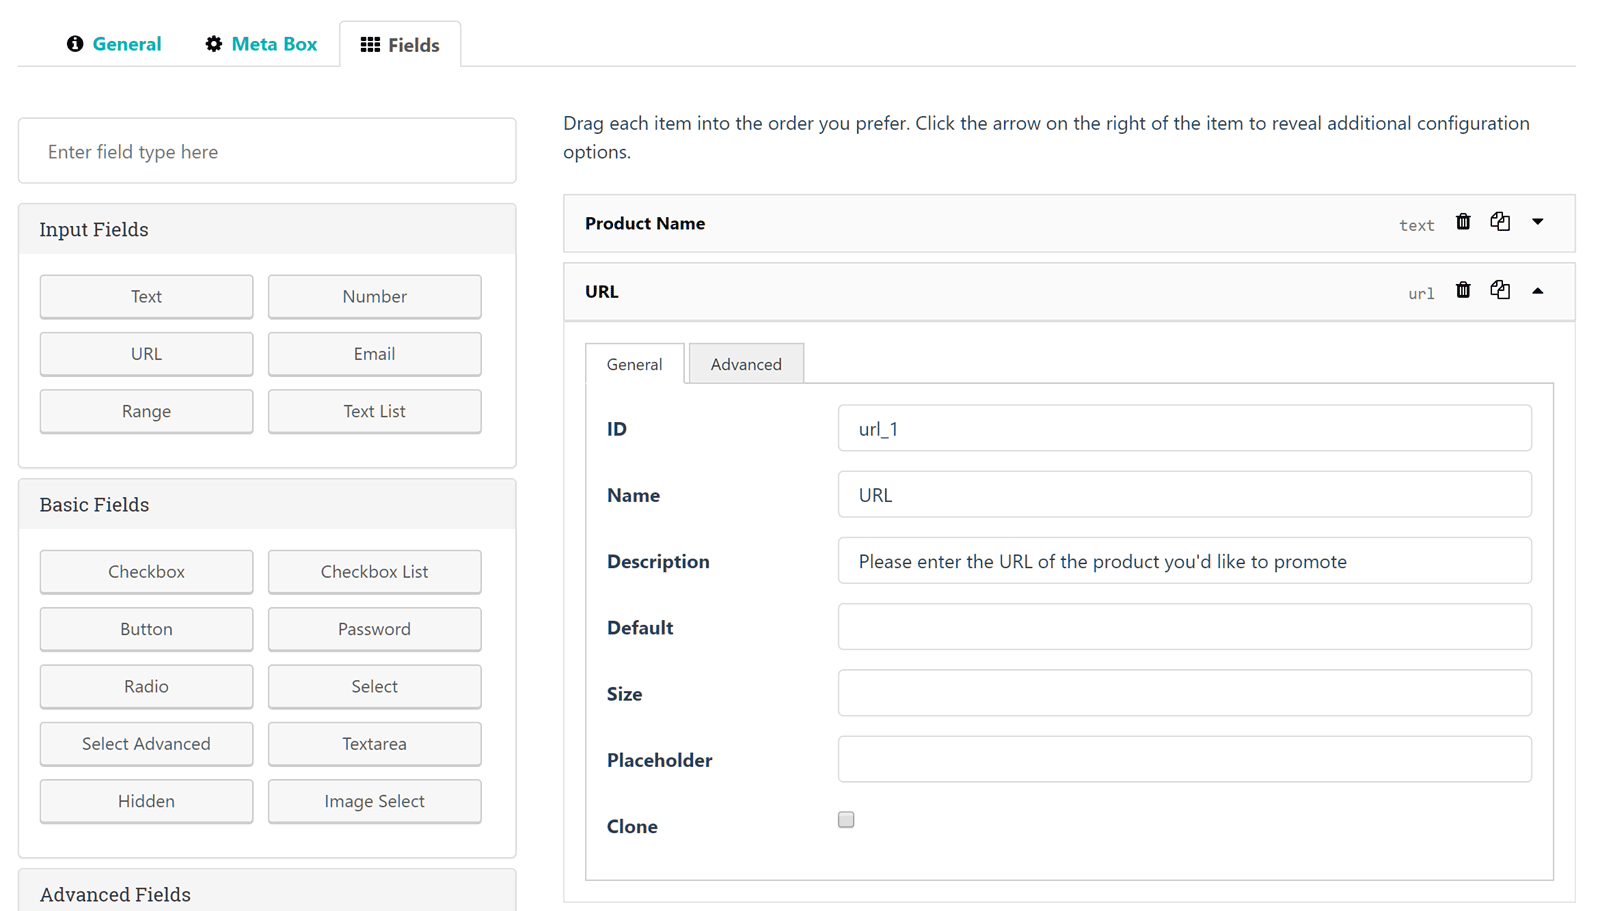The height and width of the screenshot is (911, 1600).
Task: Add a Range field
Action: 146,411
